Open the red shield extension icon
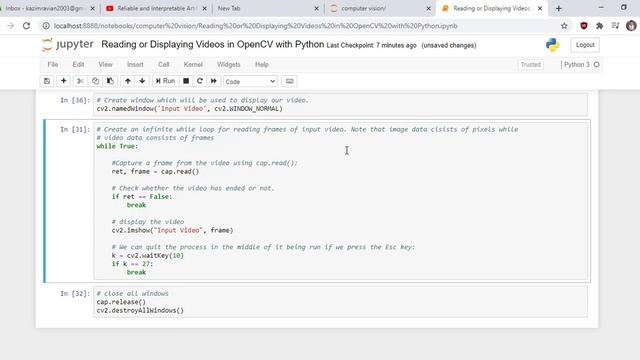This screenshot has width=640, height=360. click(x=584, y=26)
